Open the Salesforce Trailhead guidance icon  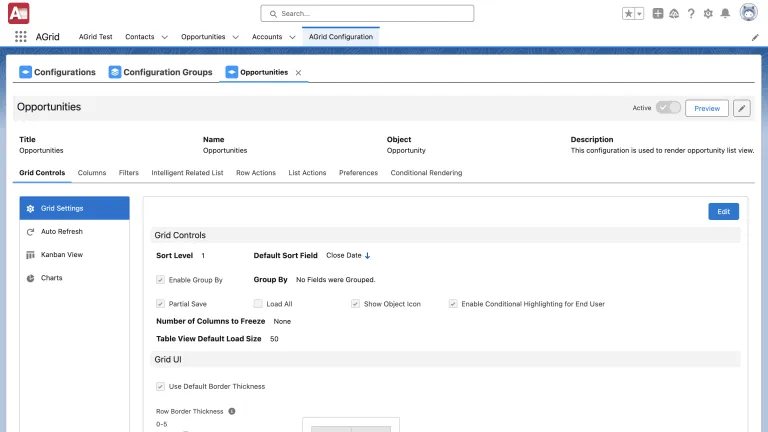674,14
